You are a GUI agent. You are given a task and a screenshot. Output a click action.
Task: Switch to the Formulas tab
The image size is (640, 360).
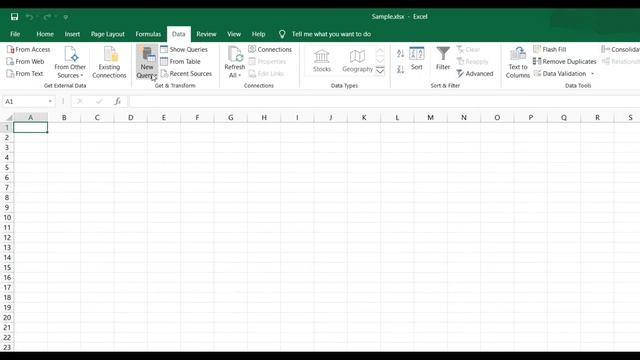pos(148,34)
